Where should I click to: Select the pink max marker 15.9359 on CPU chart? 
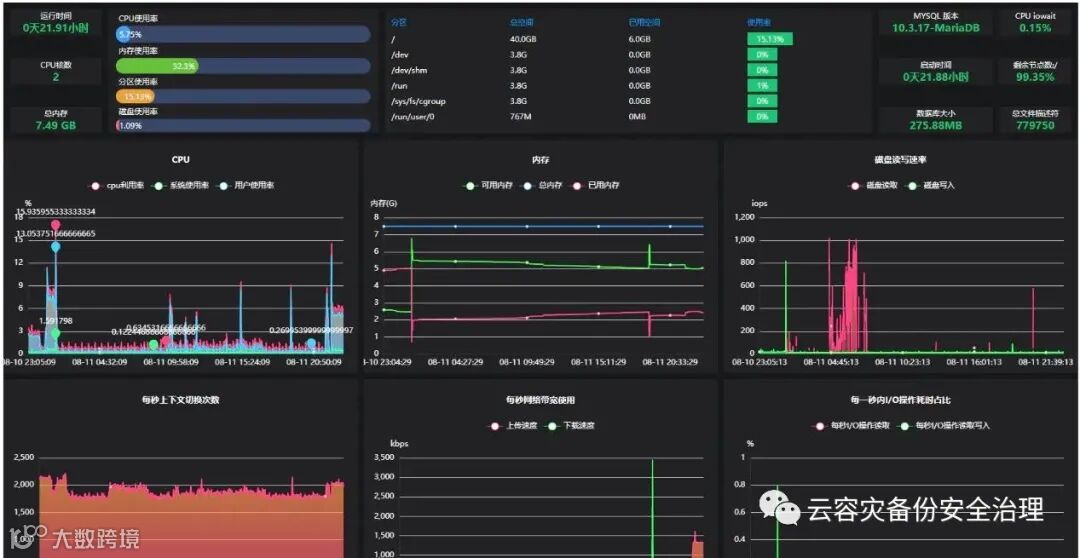(55, 225)
